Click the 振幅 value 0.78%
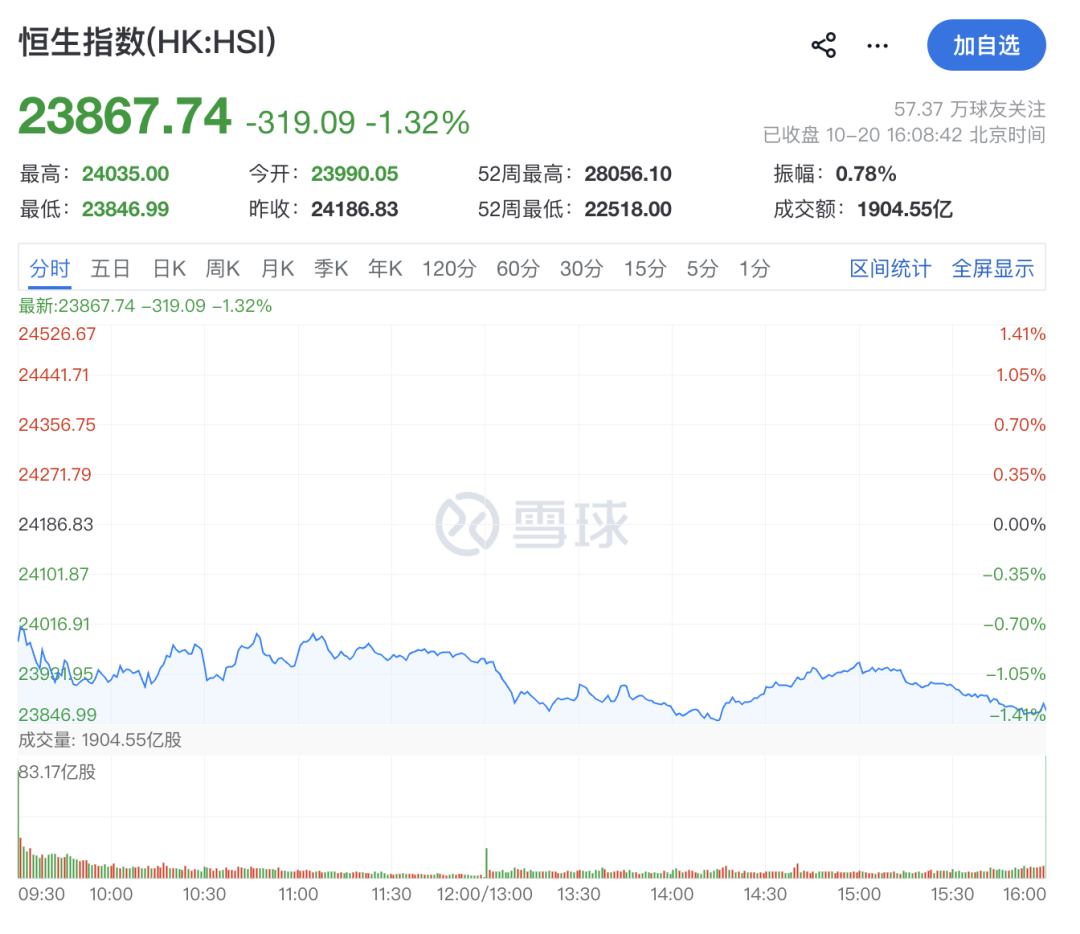The height and width of the screenshot is (934, 1080). pyautogui.click(x=866, y=174)
